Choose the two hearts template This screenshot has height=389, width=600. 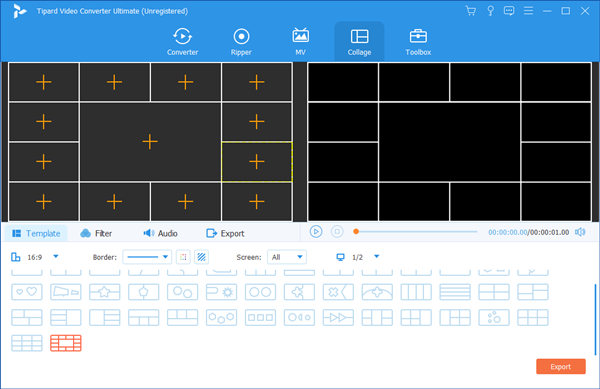point(27,292)
